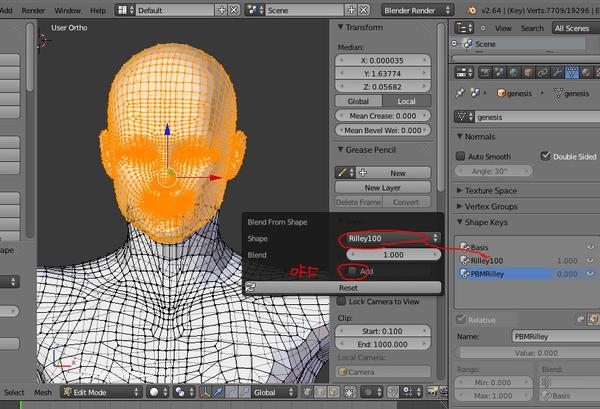Open the Render properties tab icon

tap(485, 72)
